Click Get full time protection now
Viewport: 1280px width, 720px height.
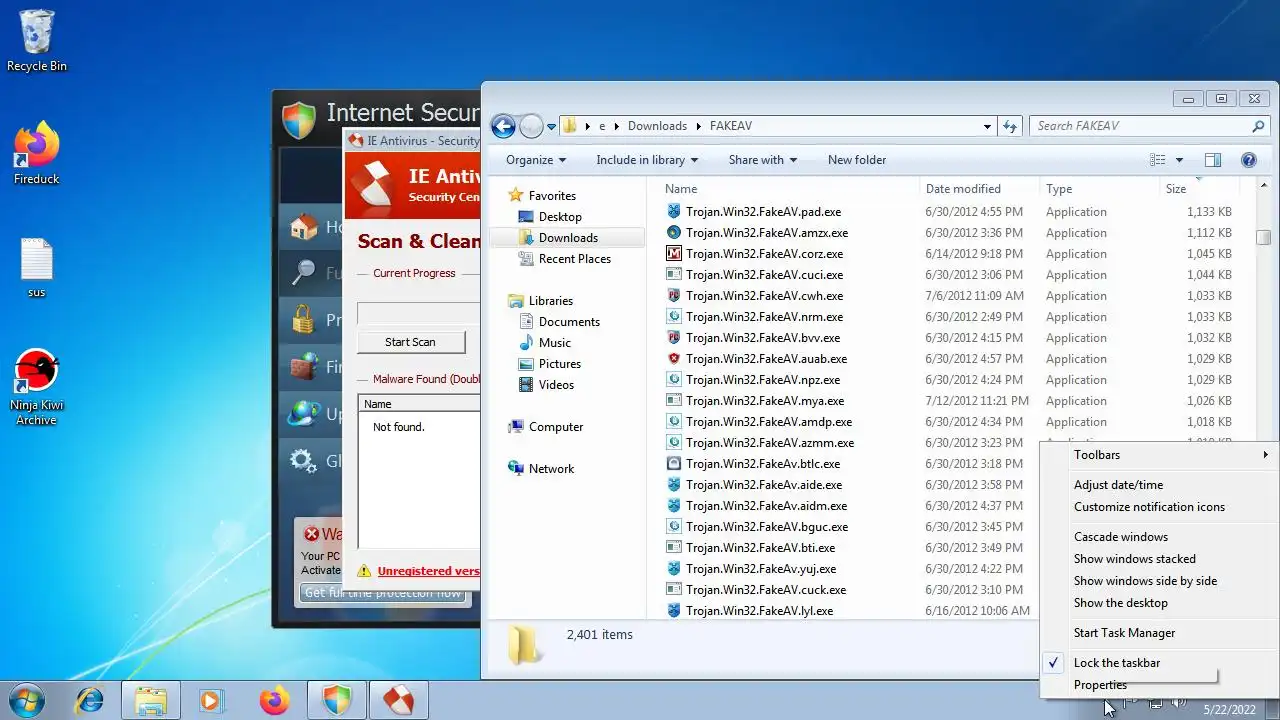click(x=383, y=593)
